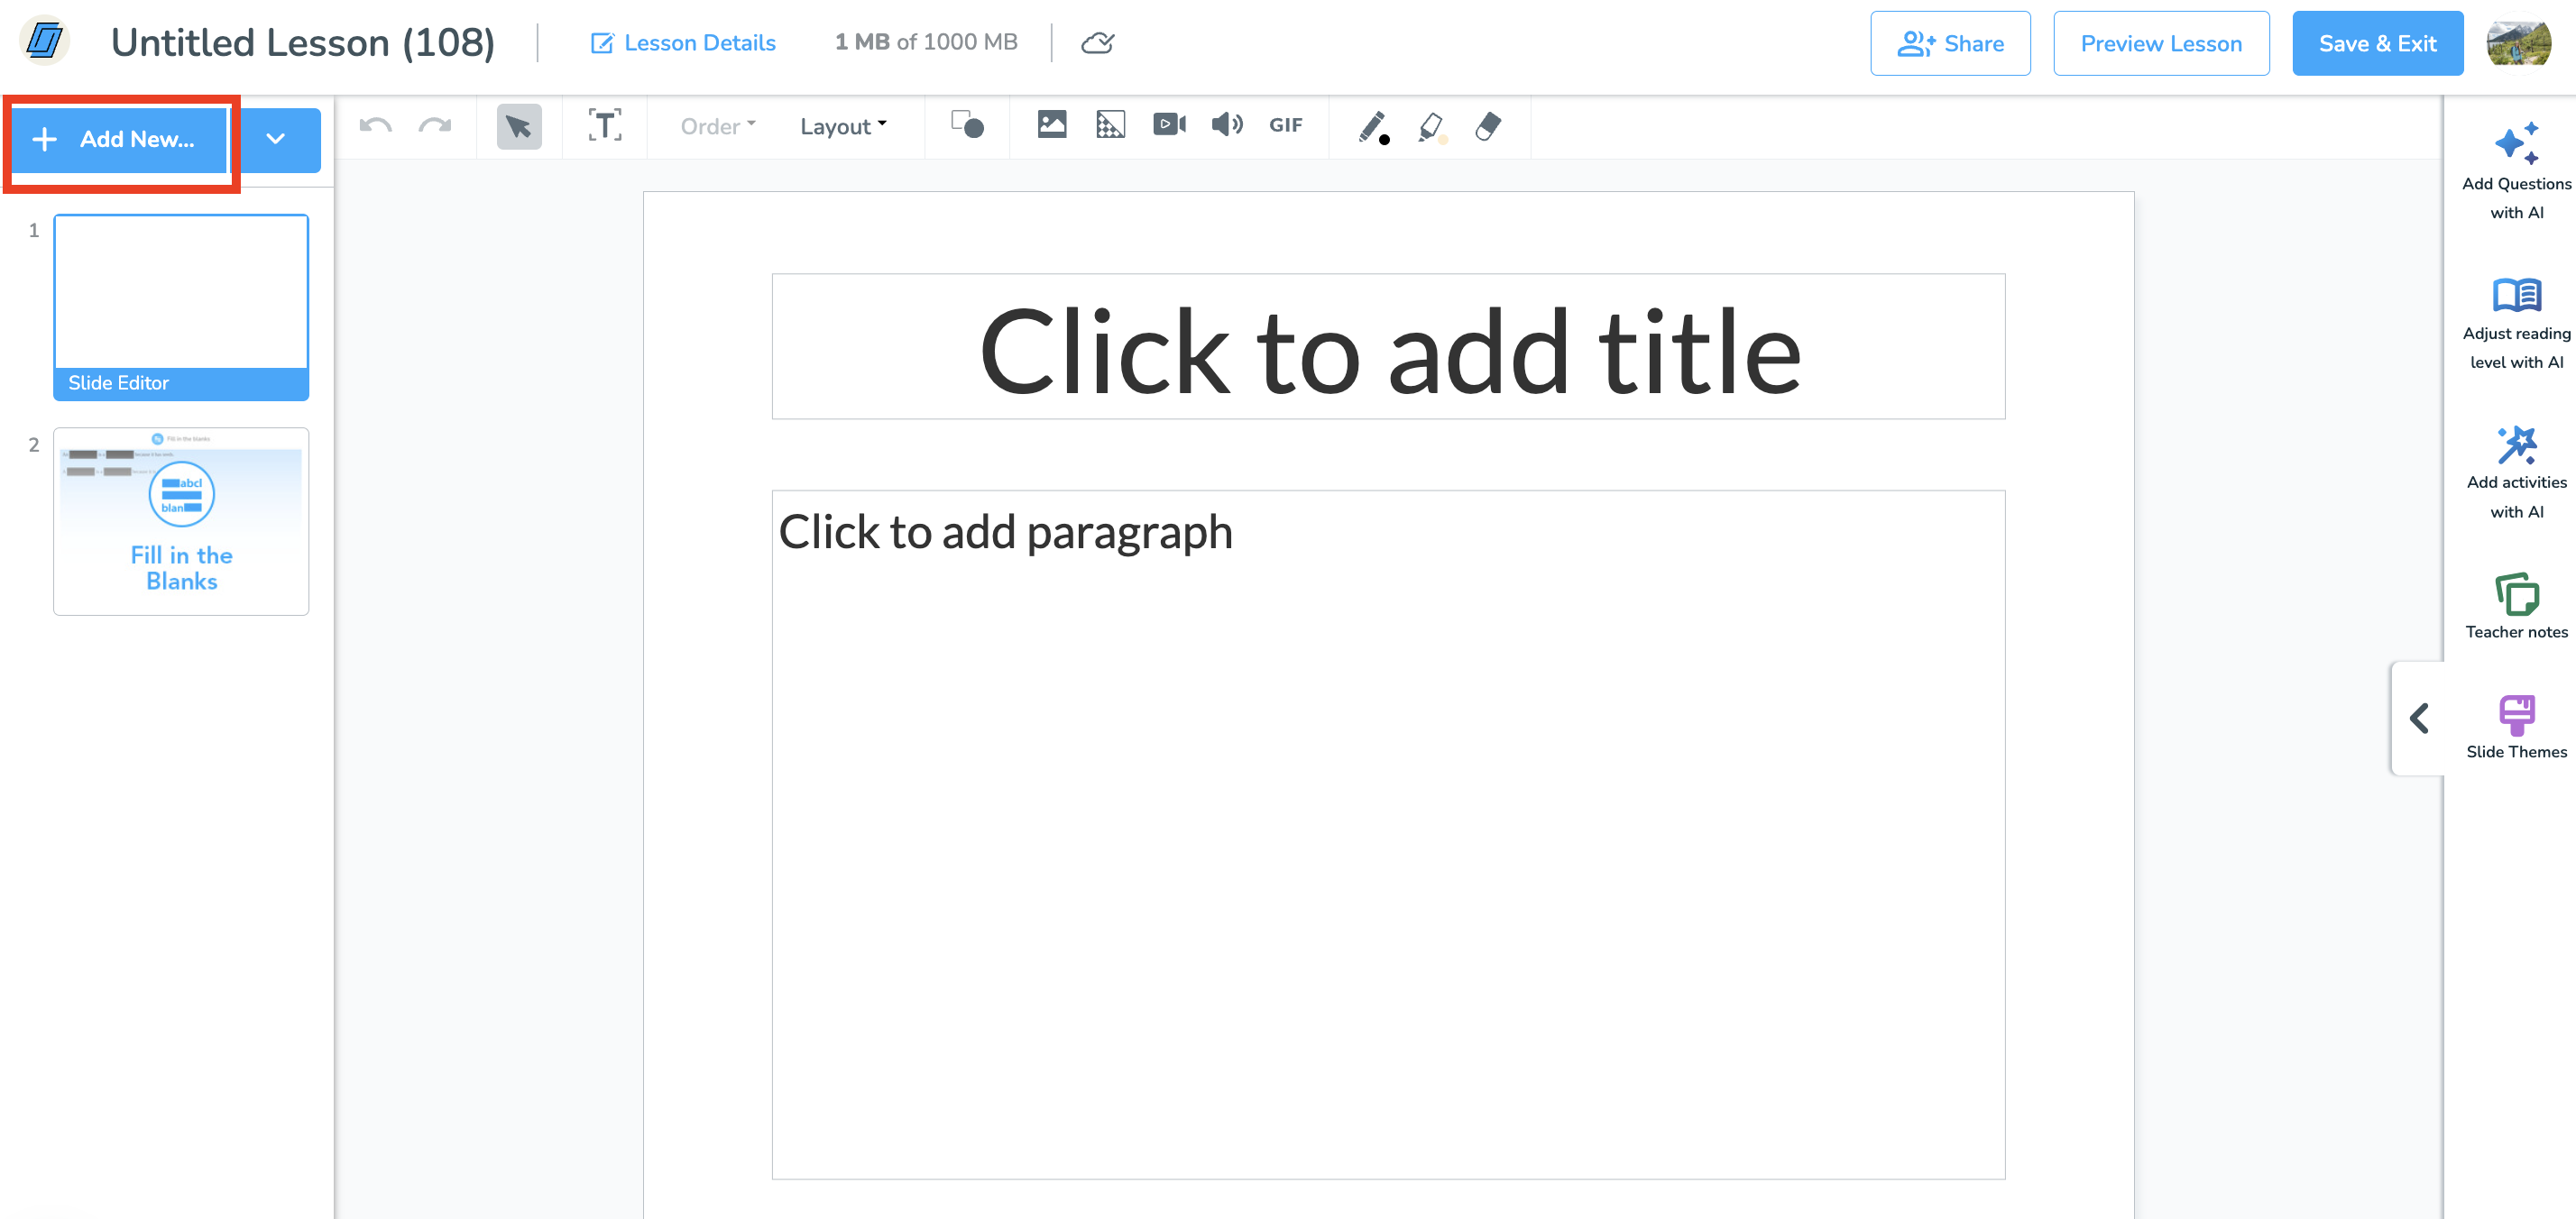The height and width of the screenshot is (1219, 2576).
Task: Open the Order dropdown
Action: (717, 126)
